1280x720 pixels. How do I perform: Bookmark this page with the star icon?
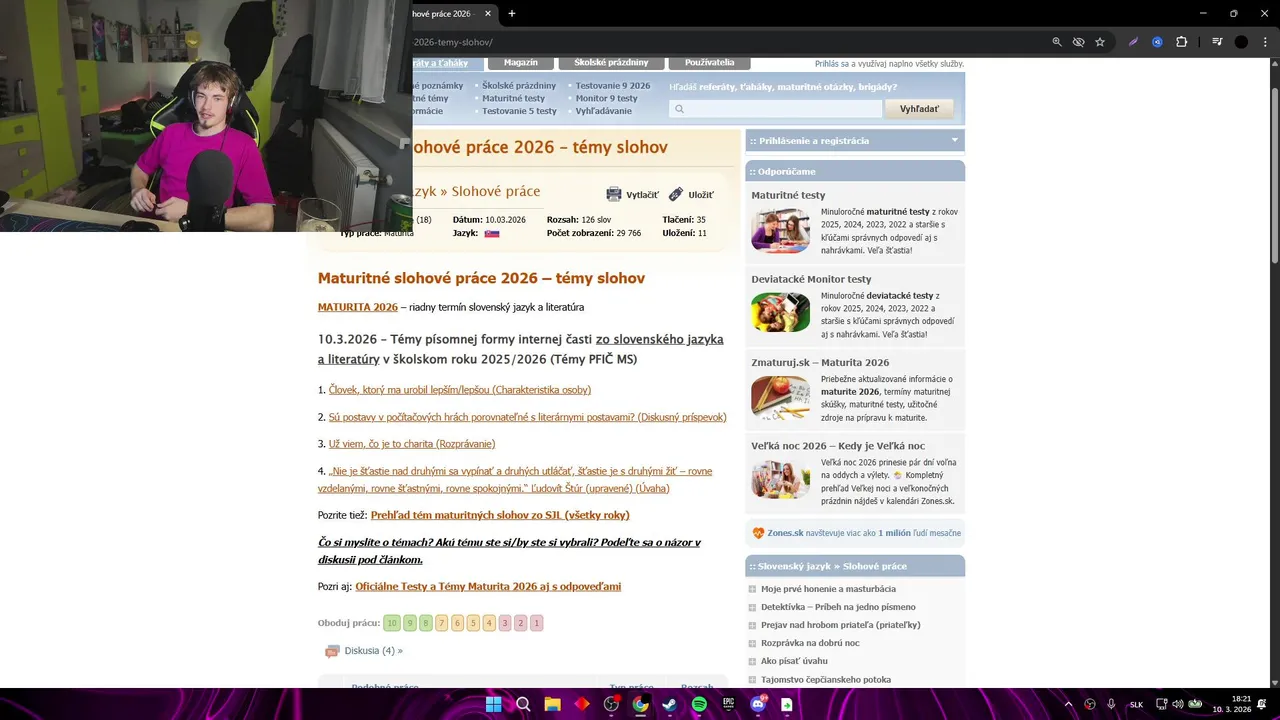[1100, 42]
